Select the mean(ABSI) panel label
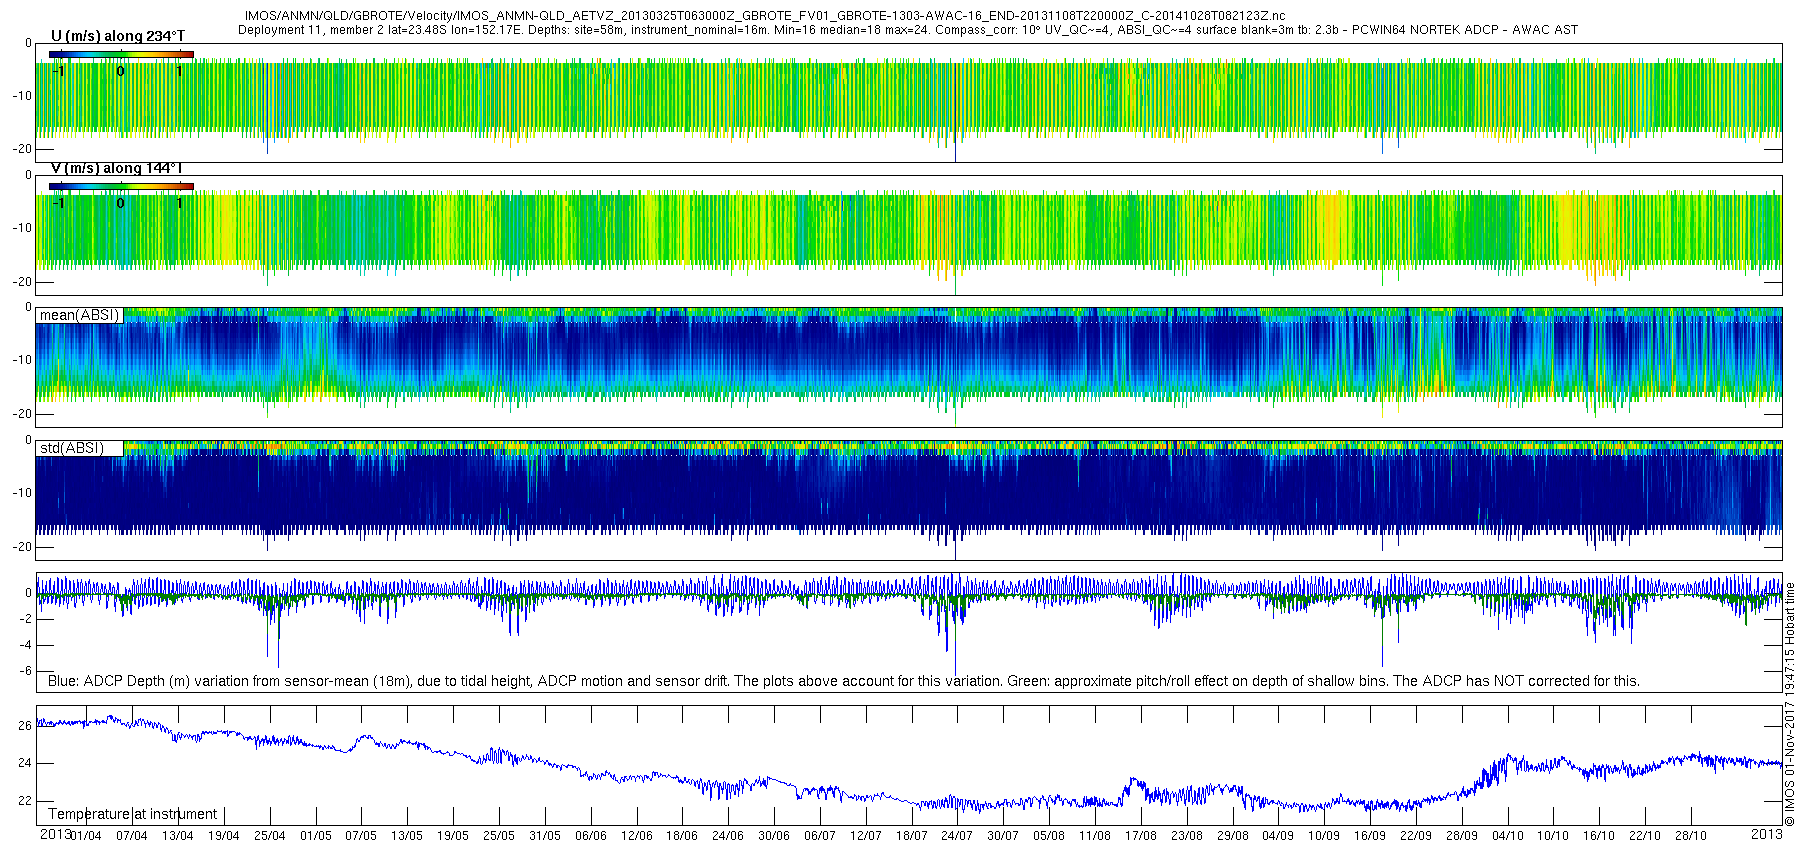The height and width of the screenshot is (850, 1800). click(79, 315)
